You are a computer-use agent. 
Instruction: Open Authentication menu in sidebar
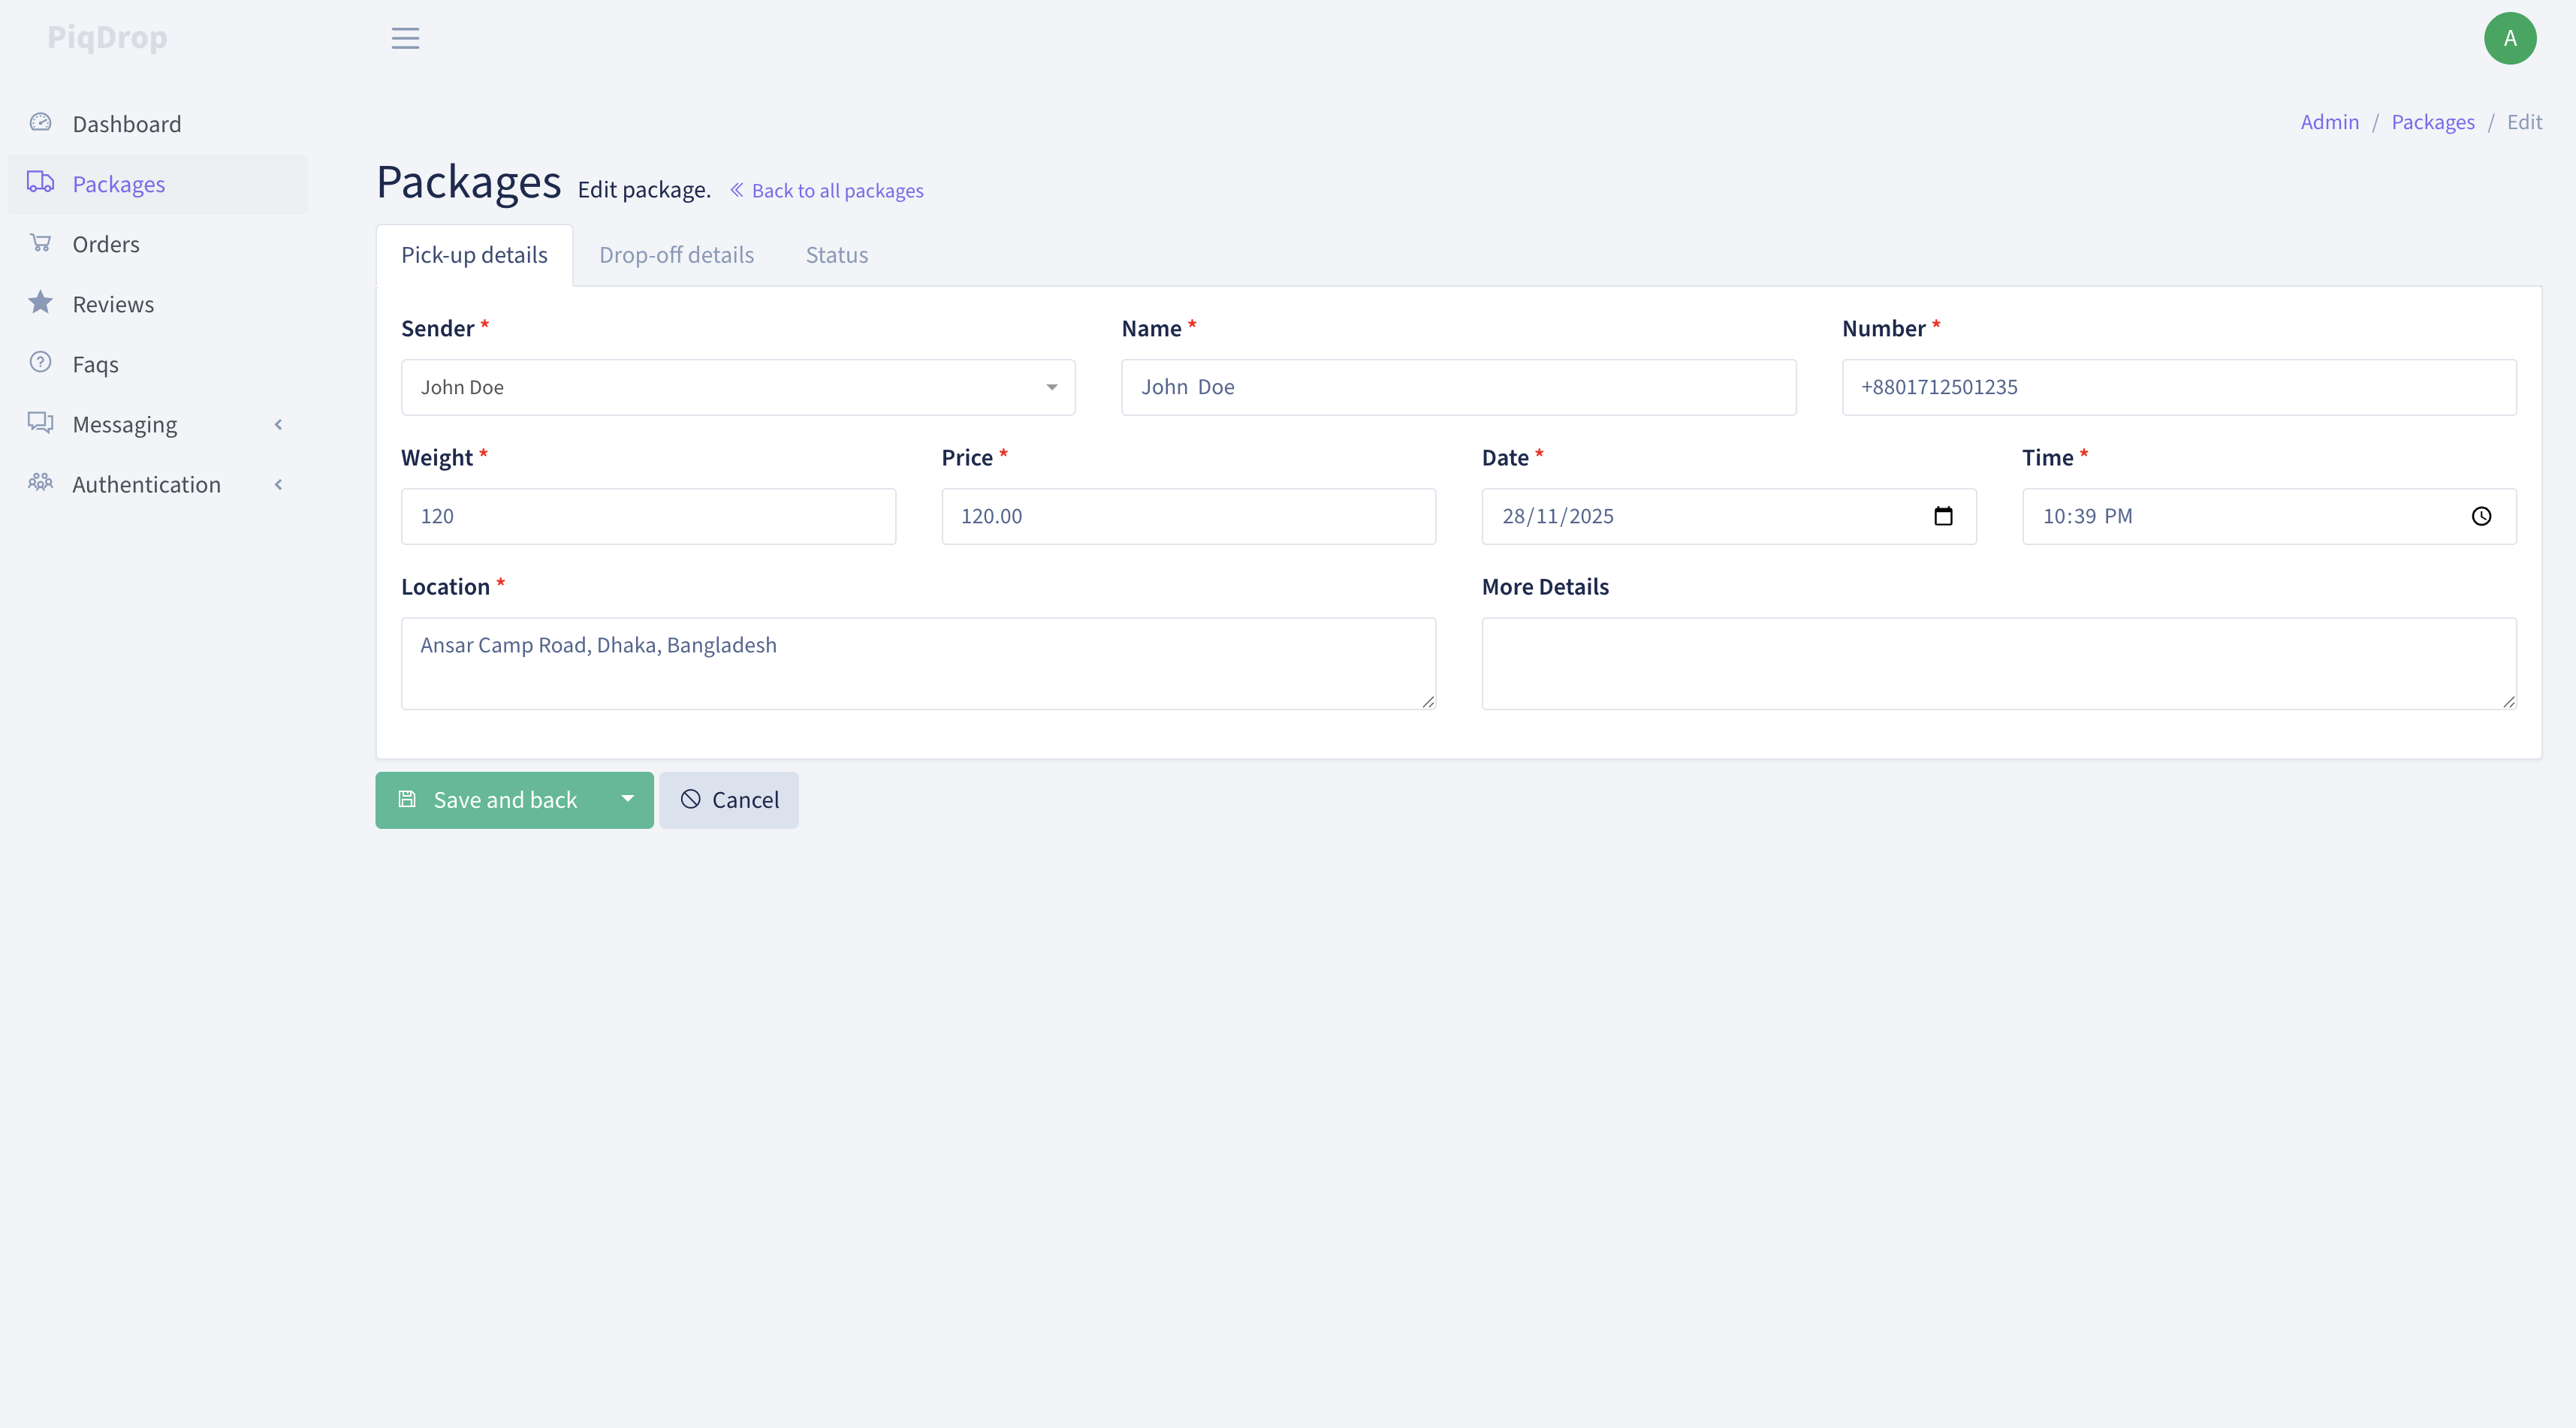click(158, 484)
